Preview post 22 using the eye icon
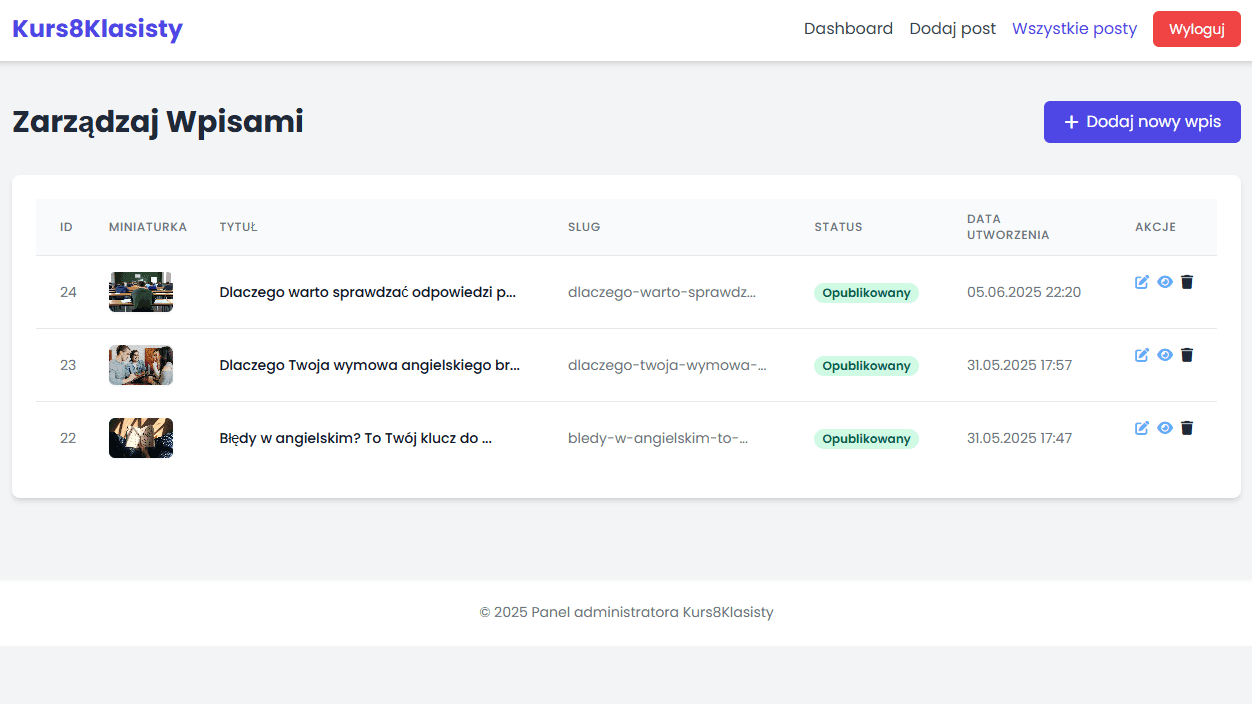This screenshot has width=1252, height=704. pyautogui.click(x=1165, y=428)
